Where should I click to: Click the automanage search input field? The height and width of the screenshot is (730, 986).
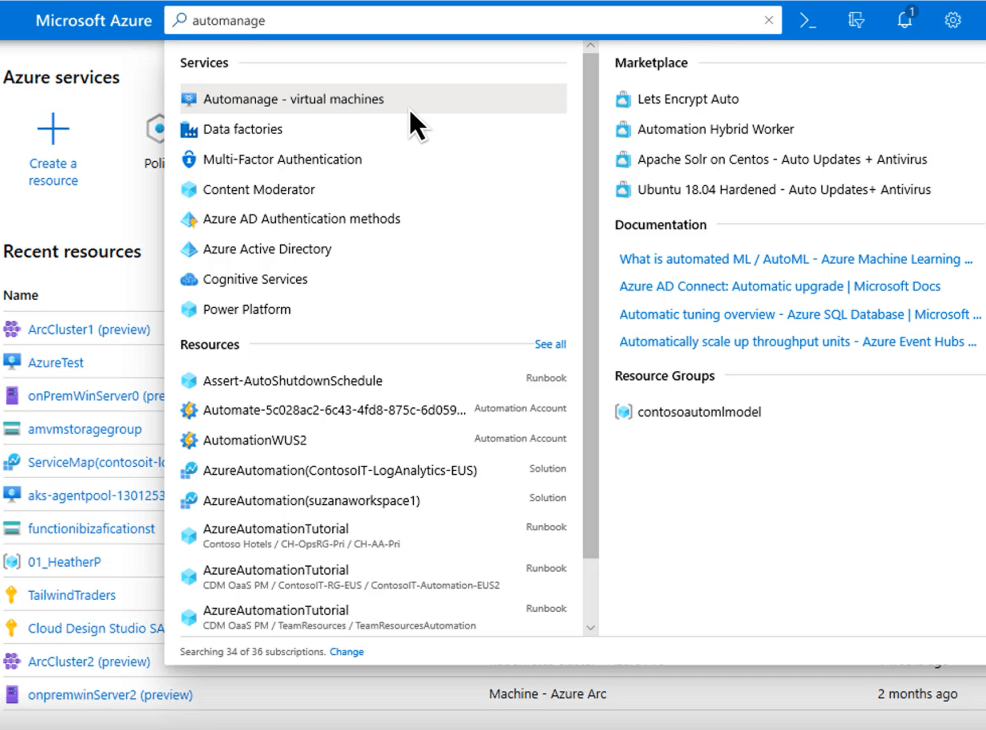click(x=470, y=20)
